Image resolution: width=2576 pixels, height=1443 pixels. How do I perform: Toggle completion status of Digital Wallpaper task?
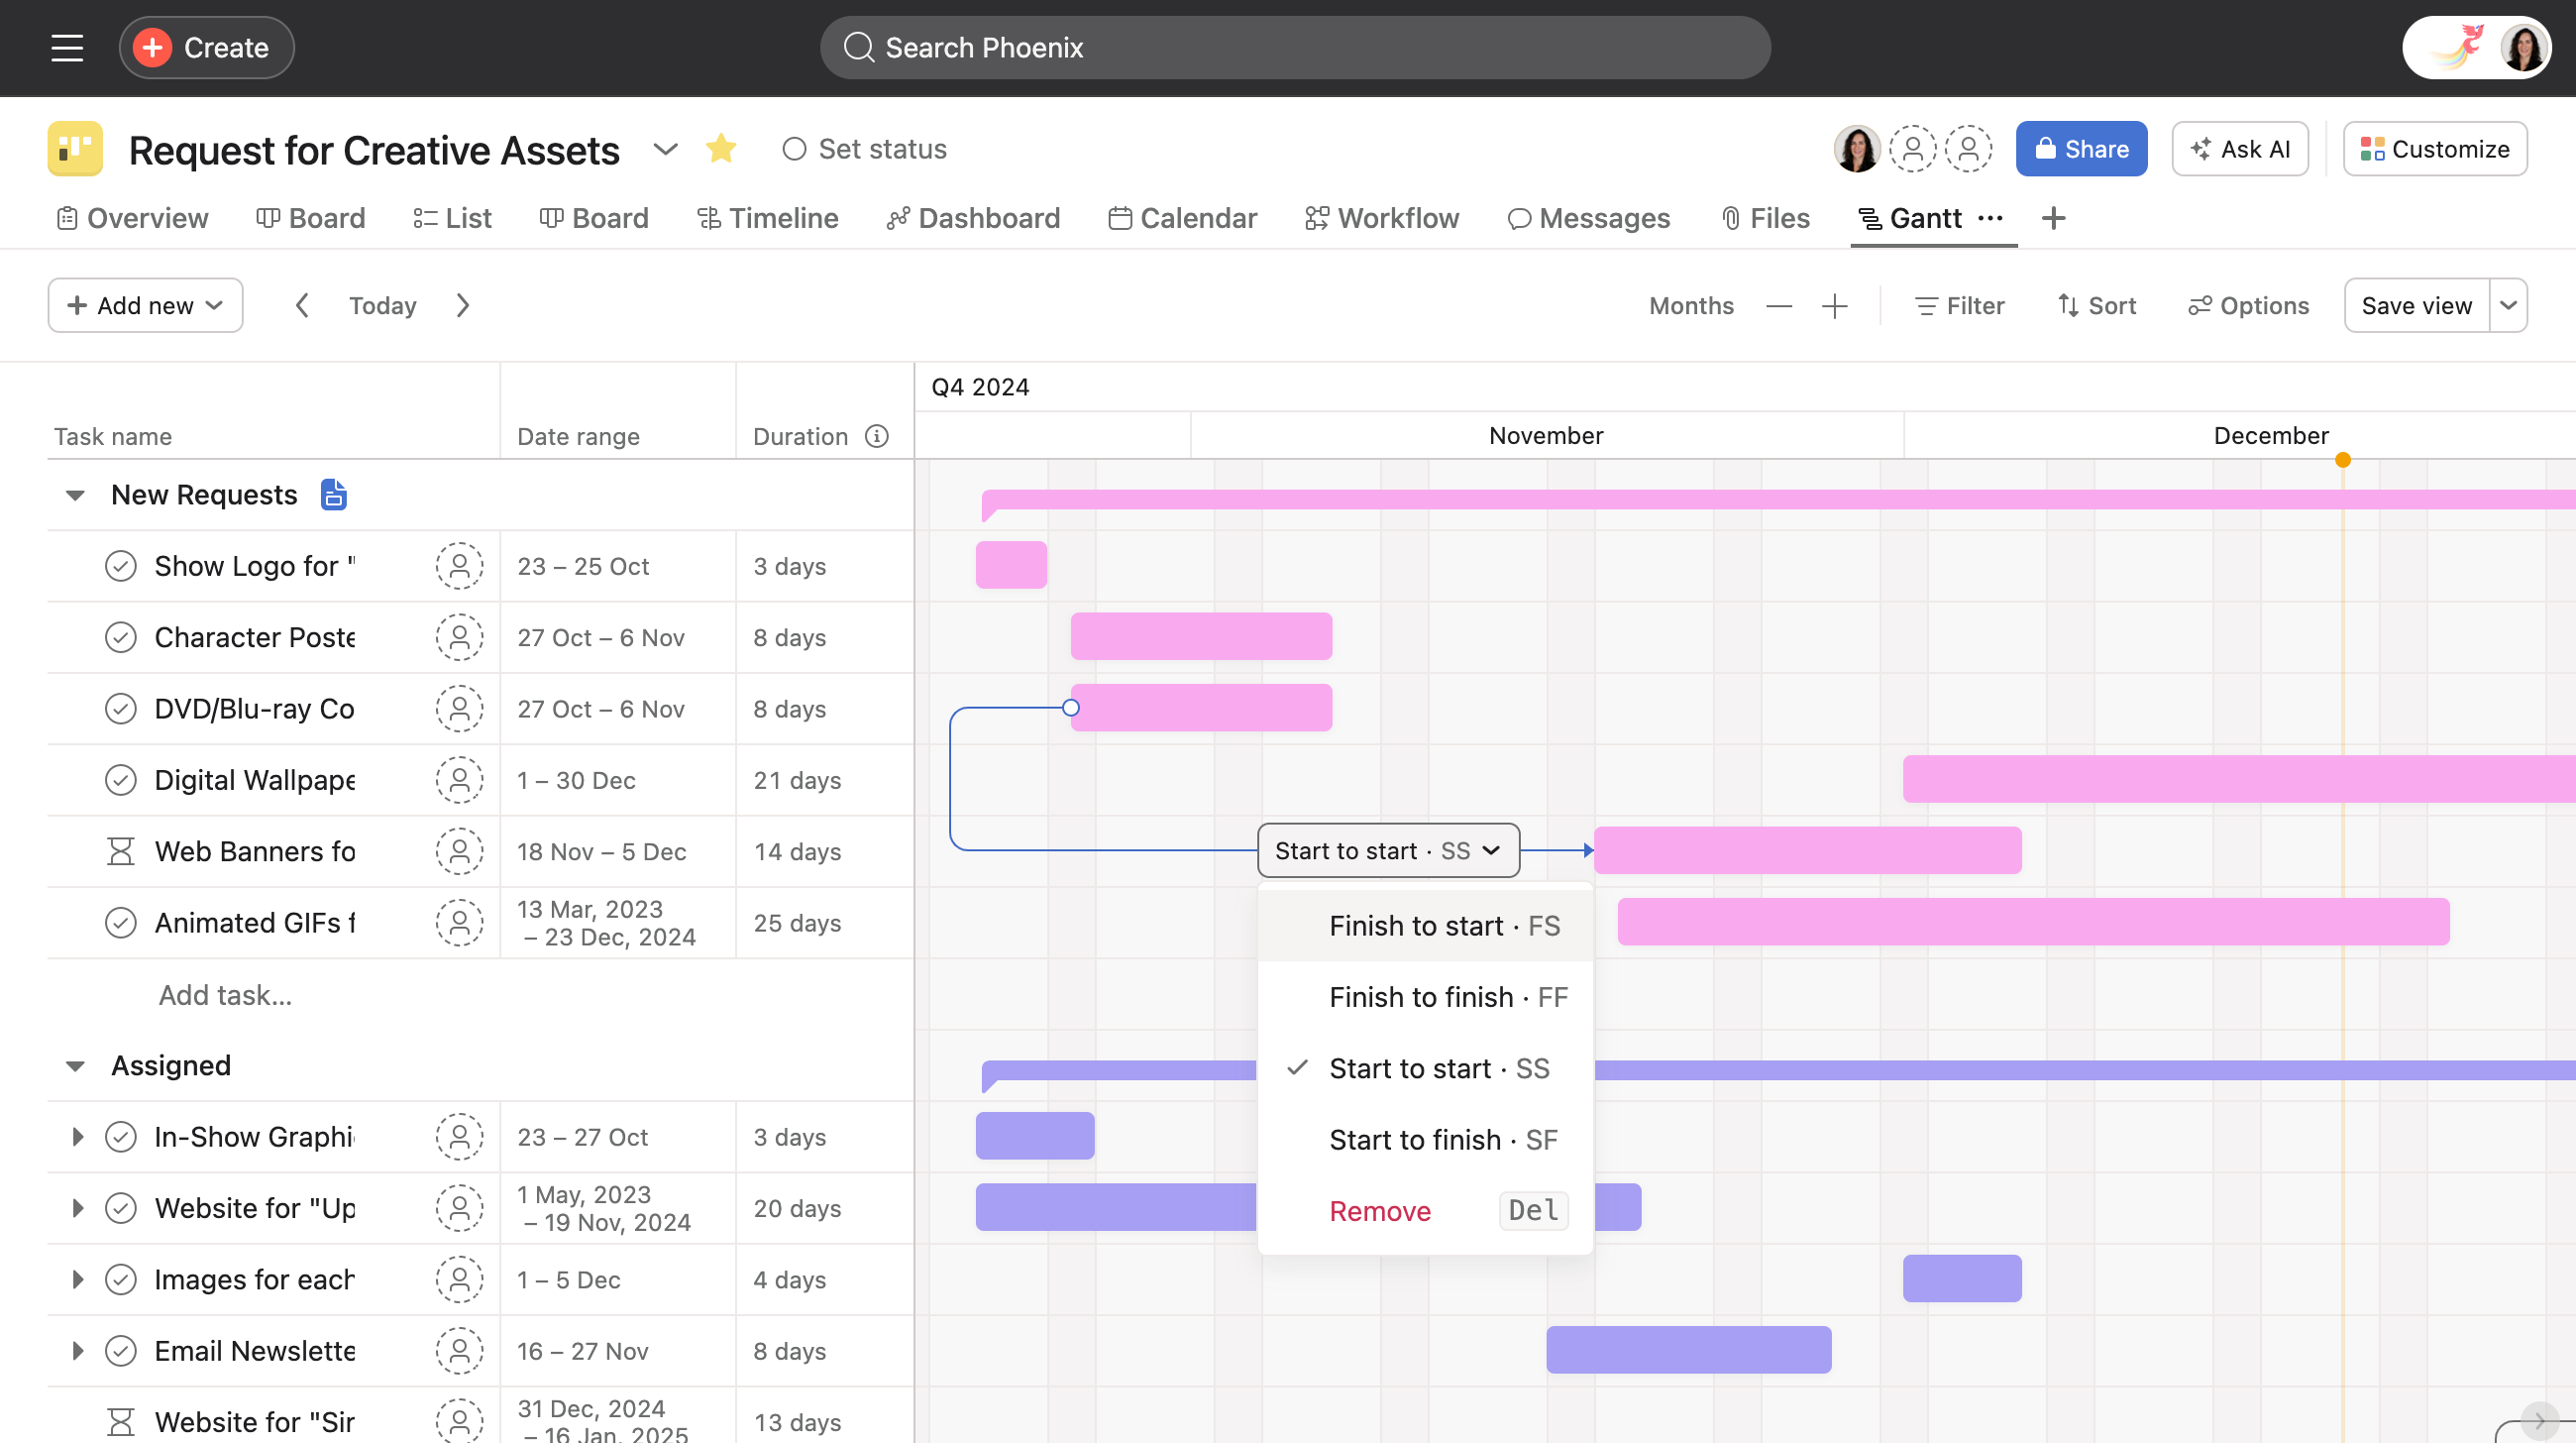[x=119, y=779]
